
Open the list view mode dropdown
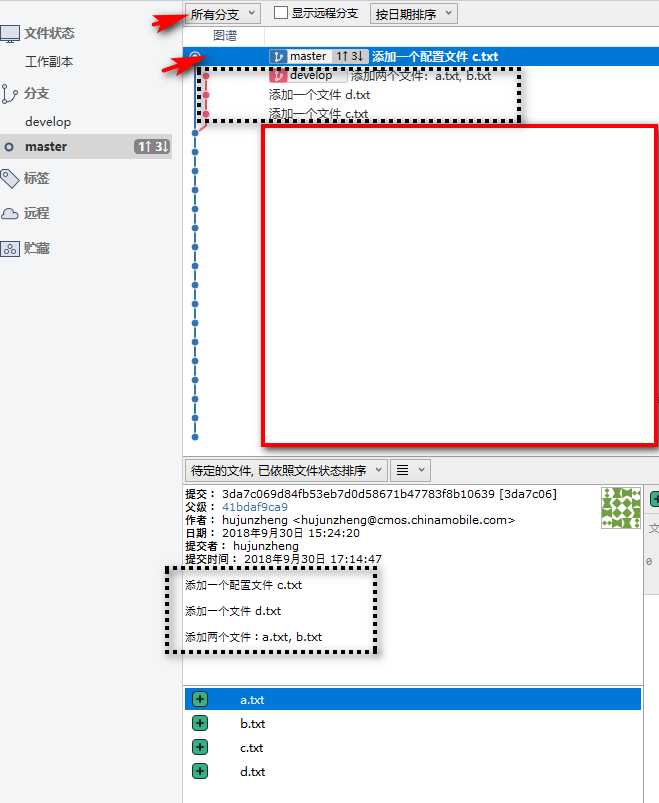411,470
